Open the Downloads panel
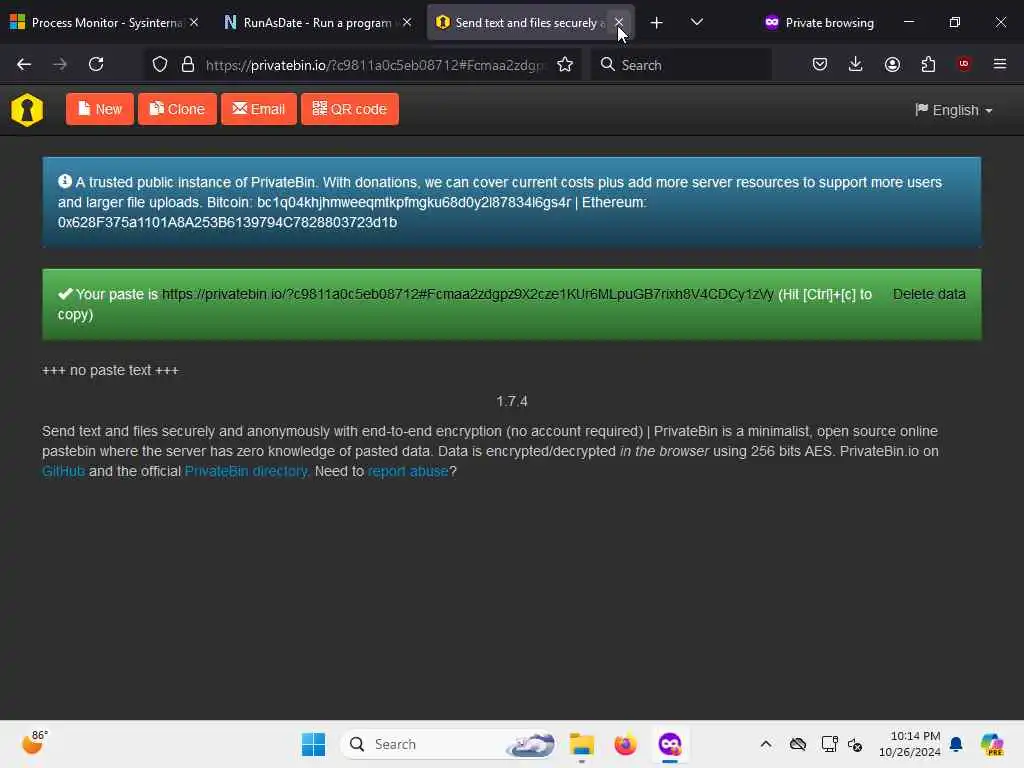1024x768 pixels. 856,64
